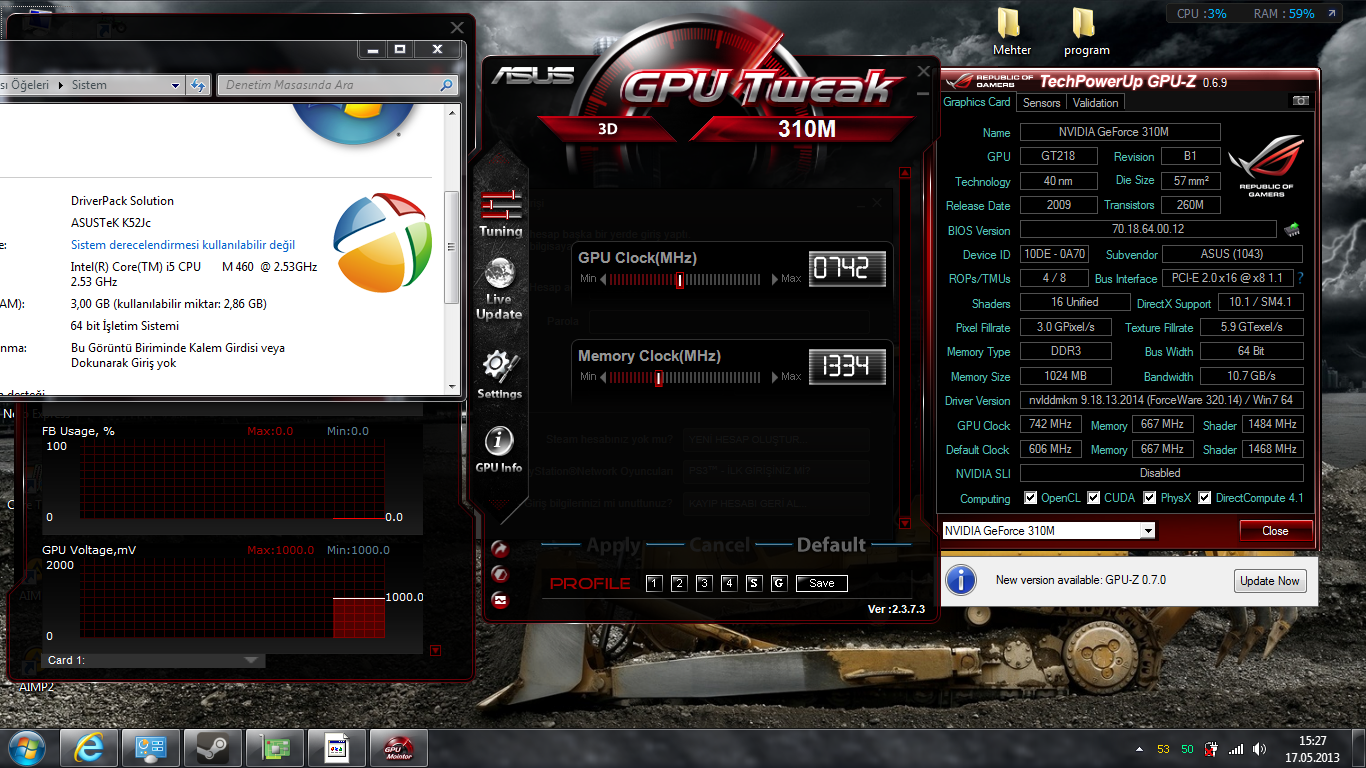Open the program folder on desktop
Screen dimensions: 1366x768
pos(1086,33)
